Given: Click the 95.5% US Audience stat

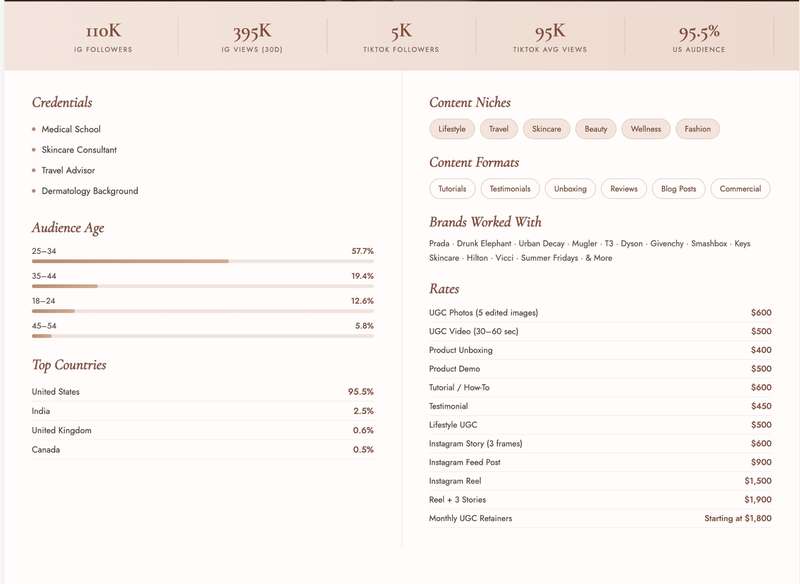Looking at the screenshot, I should [699, 37].
